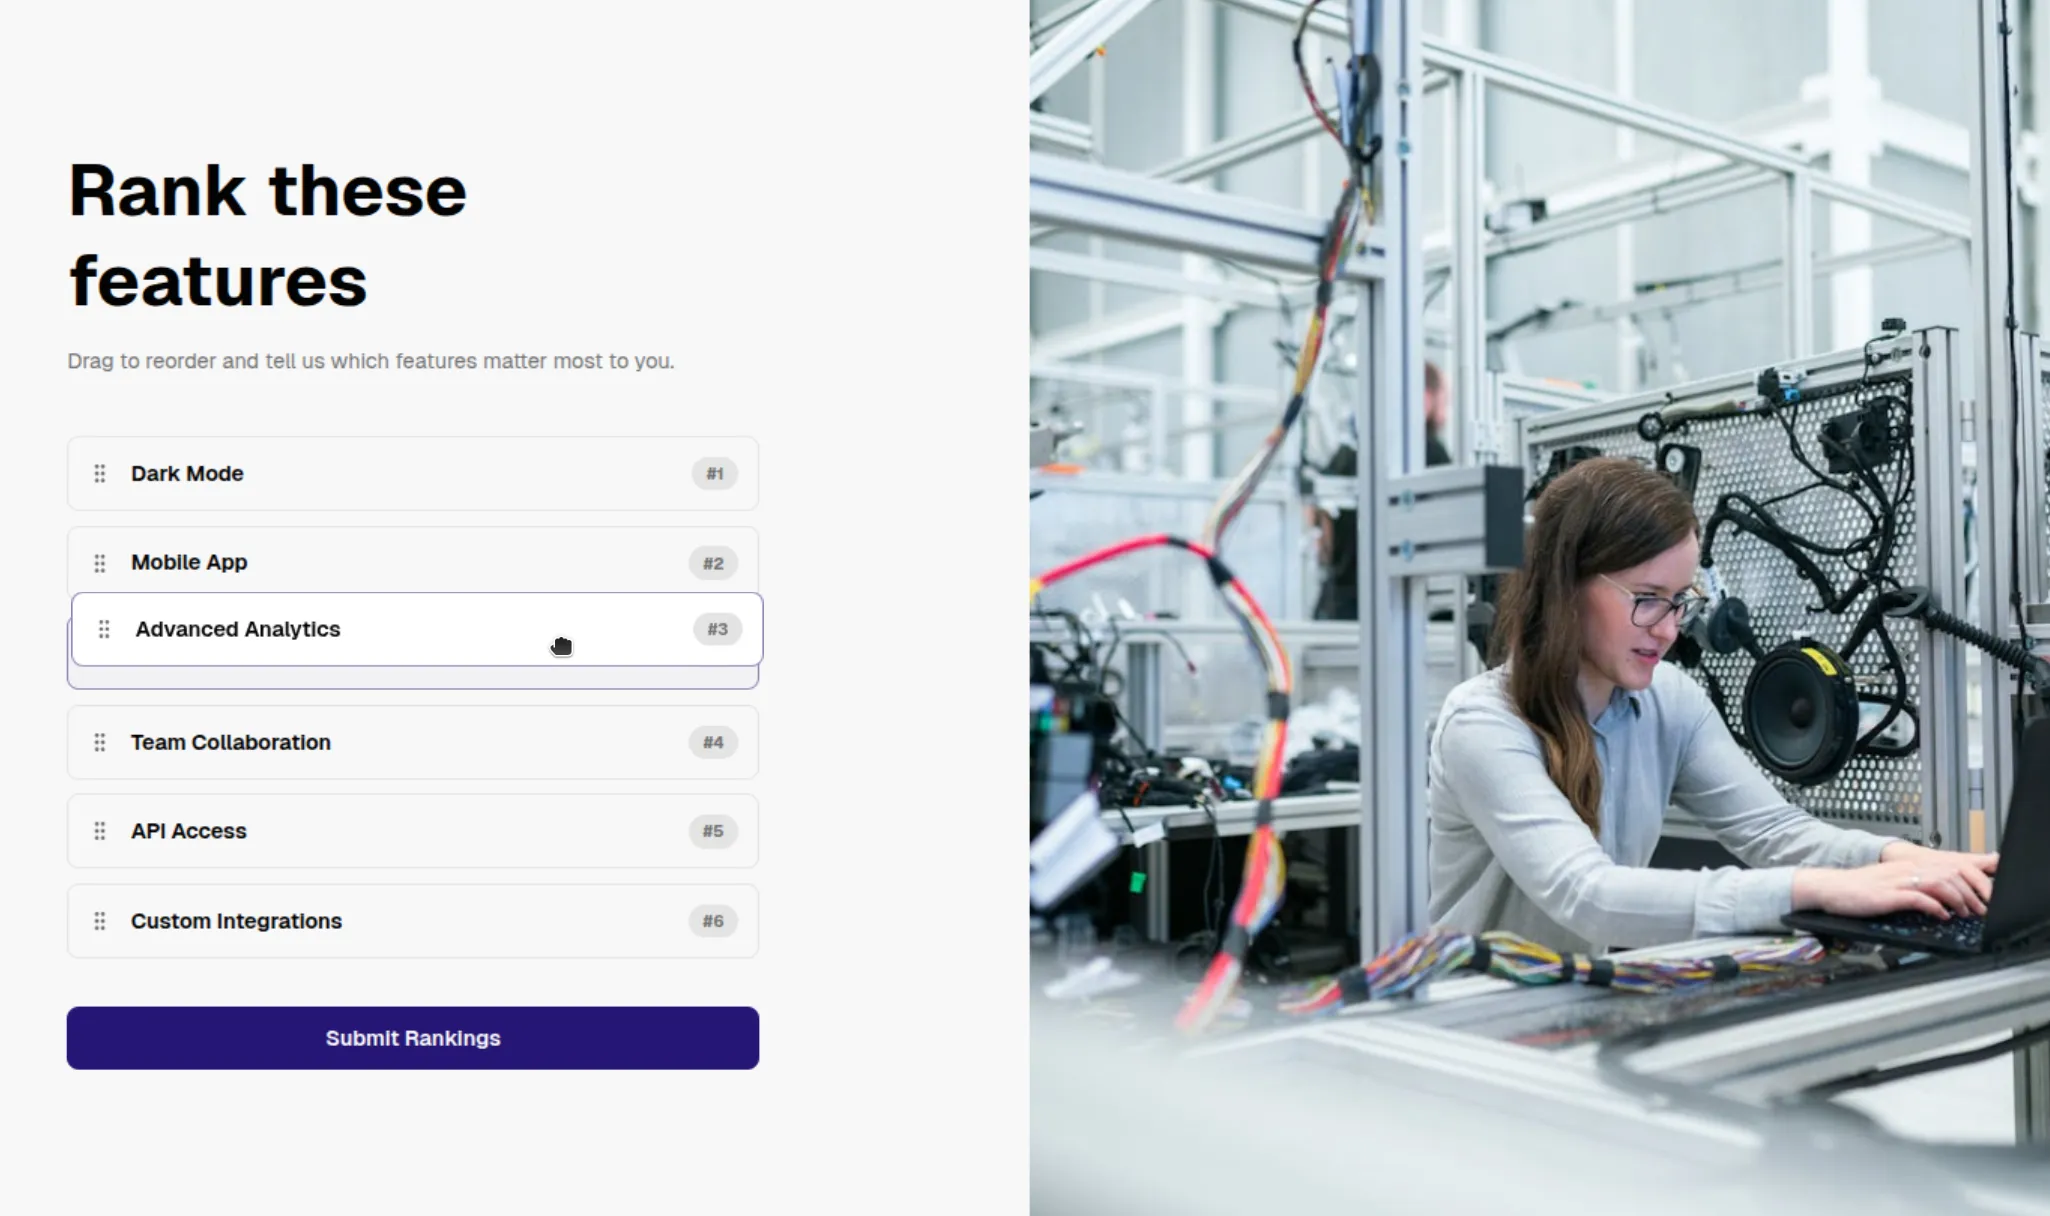Select the Team Collaboration feature card
Viewport: 2050px width, 1216px height.
coord(413,742)
